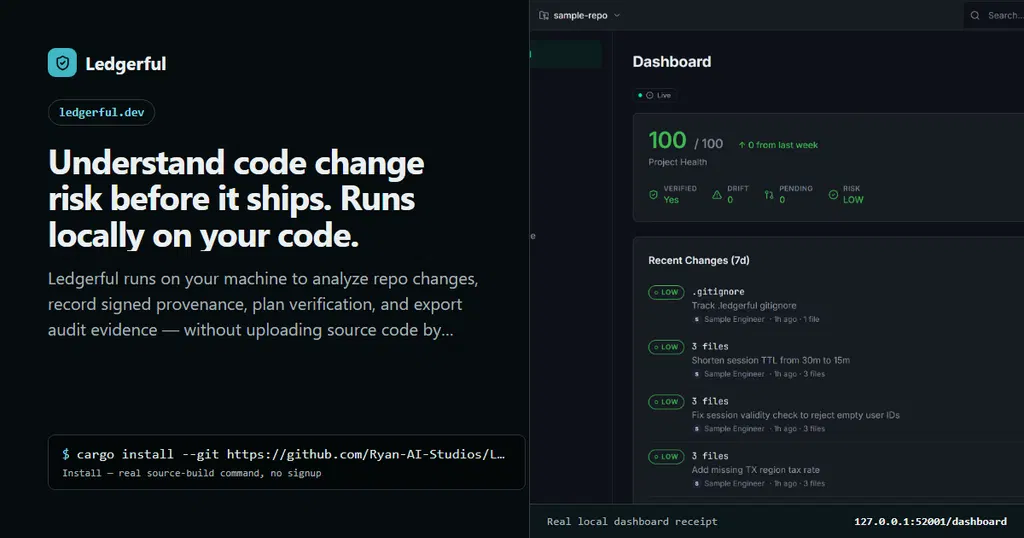Screen dimensions: 1024x538
Task: Click the Recent Changes (7d) heading
Action: 699,261
